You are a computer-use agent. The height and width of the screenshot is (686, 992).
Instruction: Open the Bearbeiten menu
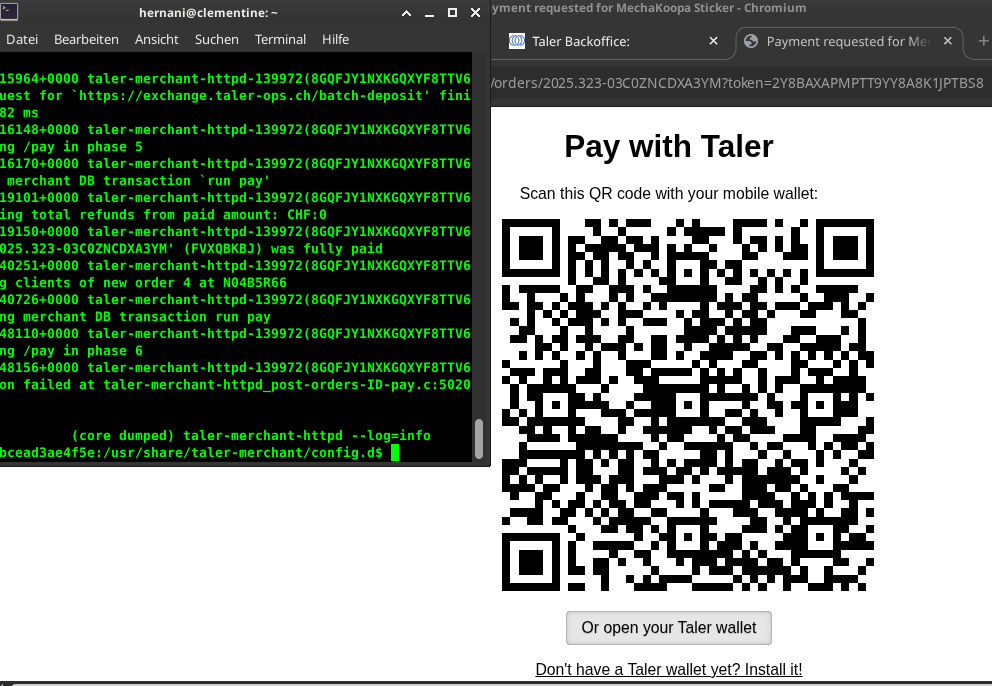click(86, 39)
